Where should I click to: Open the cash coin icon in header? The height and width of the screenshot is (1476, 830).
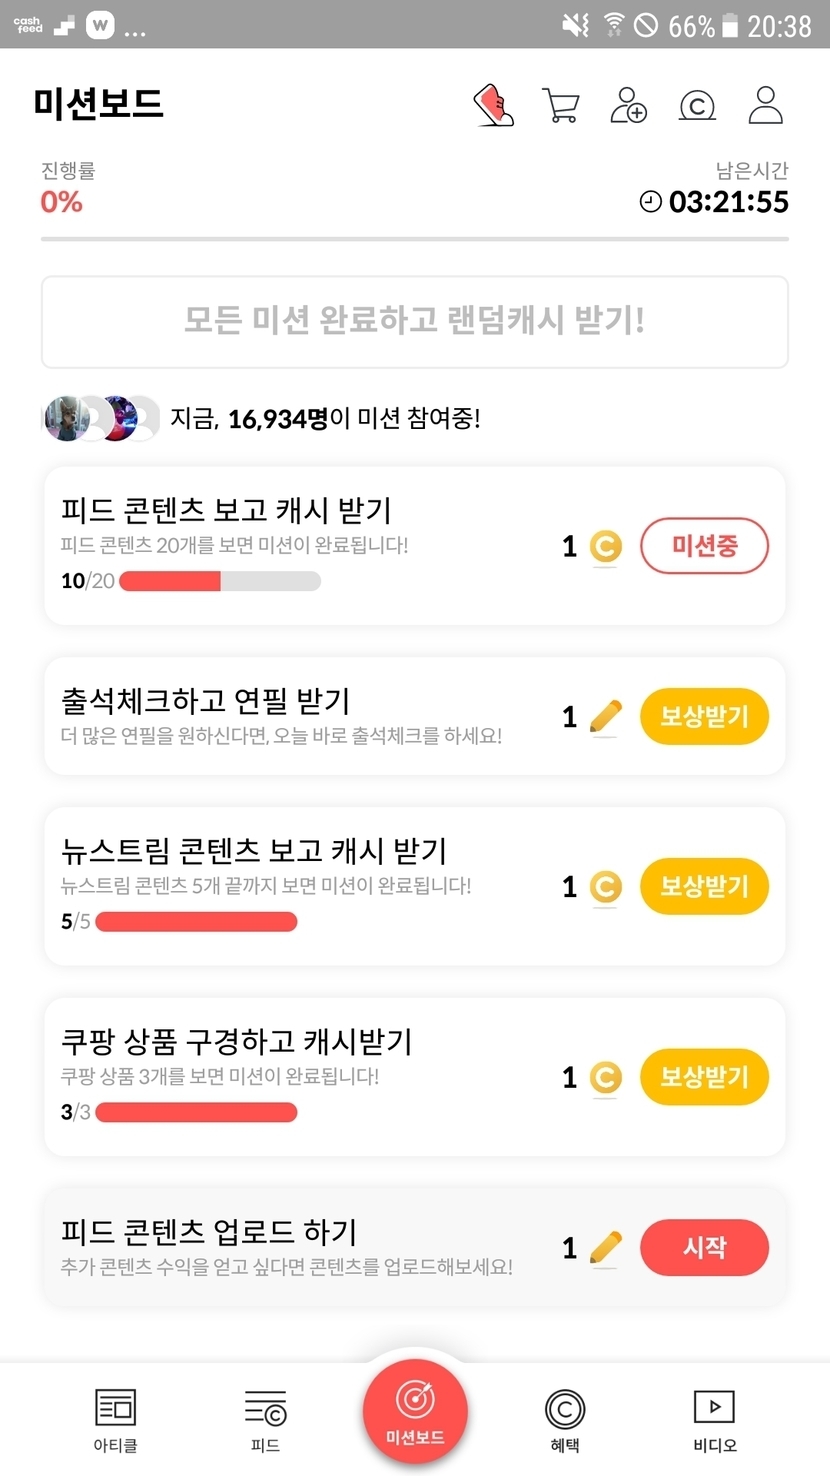click(x=697, y=105)
